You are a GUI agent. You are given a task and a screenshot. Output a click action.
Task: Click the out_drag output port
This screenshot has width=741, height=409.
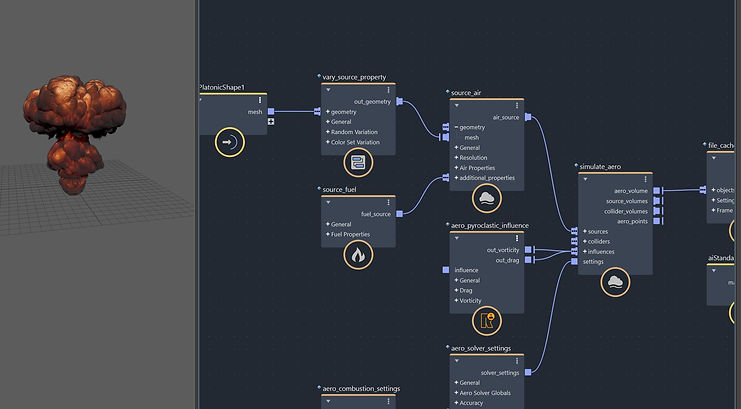point(528,260)
